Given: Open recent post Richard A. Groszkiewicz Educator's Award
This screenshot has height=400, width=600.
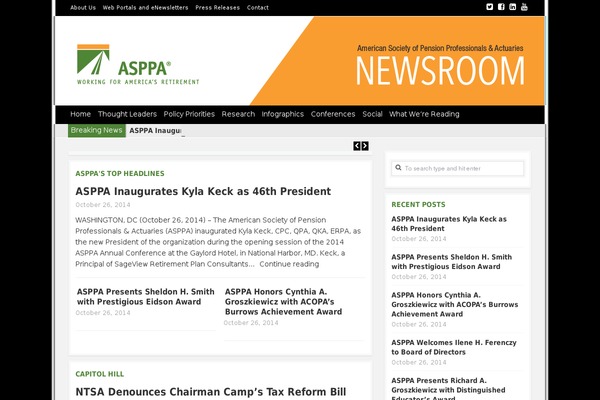Looking at the screenshot, I should click(x=448, y=390).
